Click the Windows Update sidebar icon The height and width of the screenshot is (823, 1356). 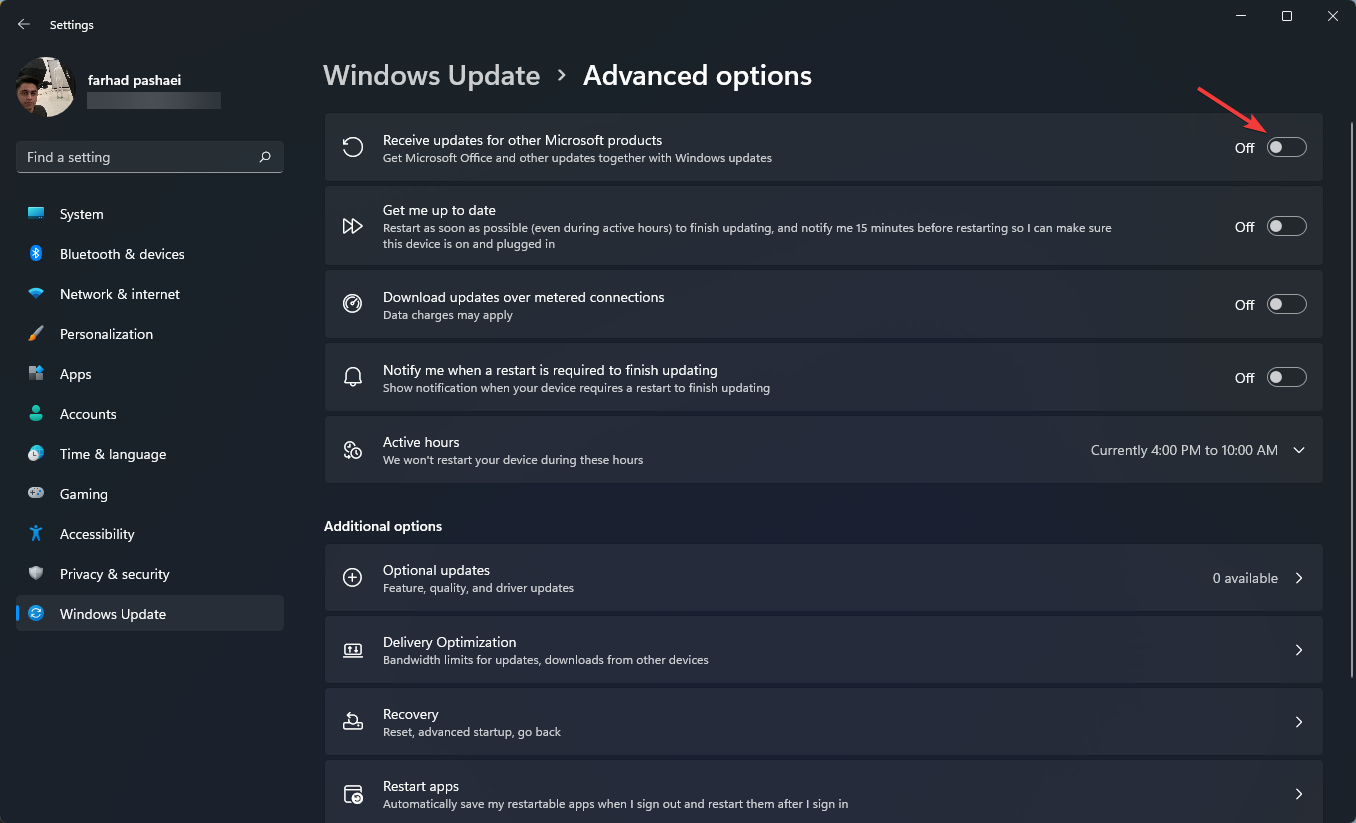coord(36,614)
